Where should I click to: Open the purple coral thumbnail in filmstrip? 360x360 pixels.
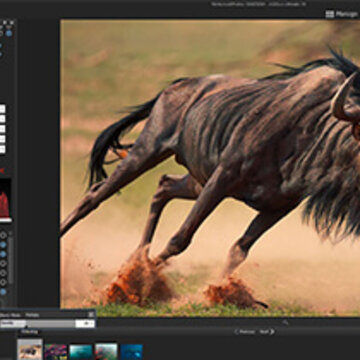(x=55, y=352)
